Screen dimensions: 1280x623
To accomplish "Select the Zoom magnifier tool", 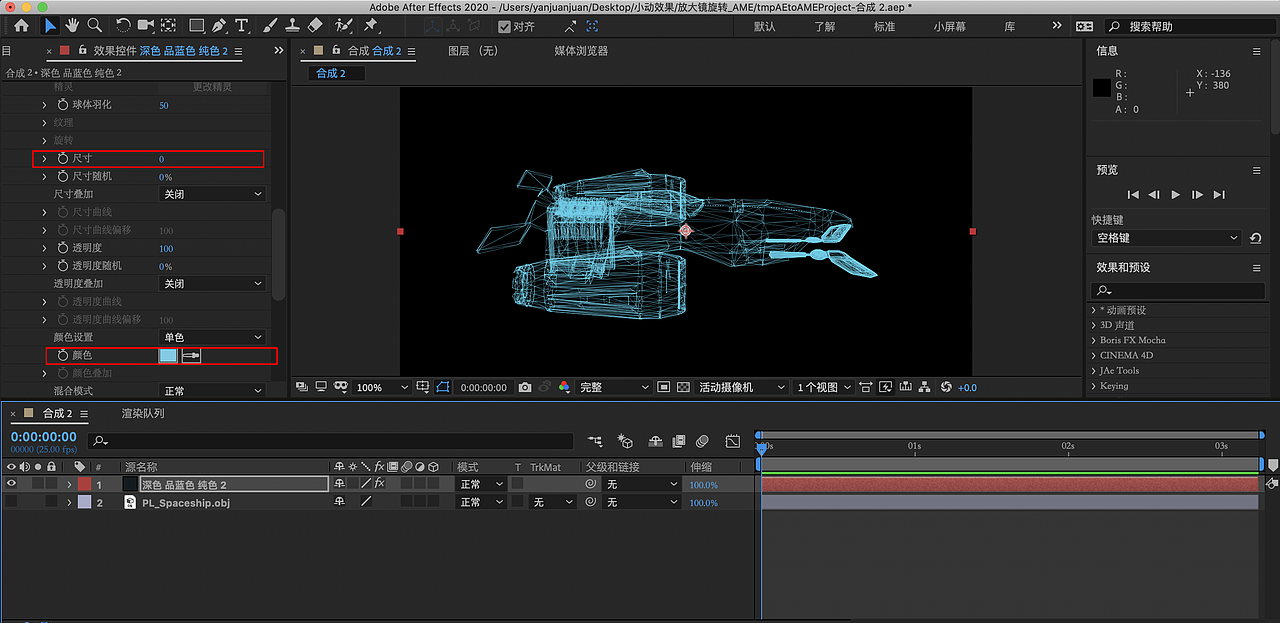I will point(95,26).
